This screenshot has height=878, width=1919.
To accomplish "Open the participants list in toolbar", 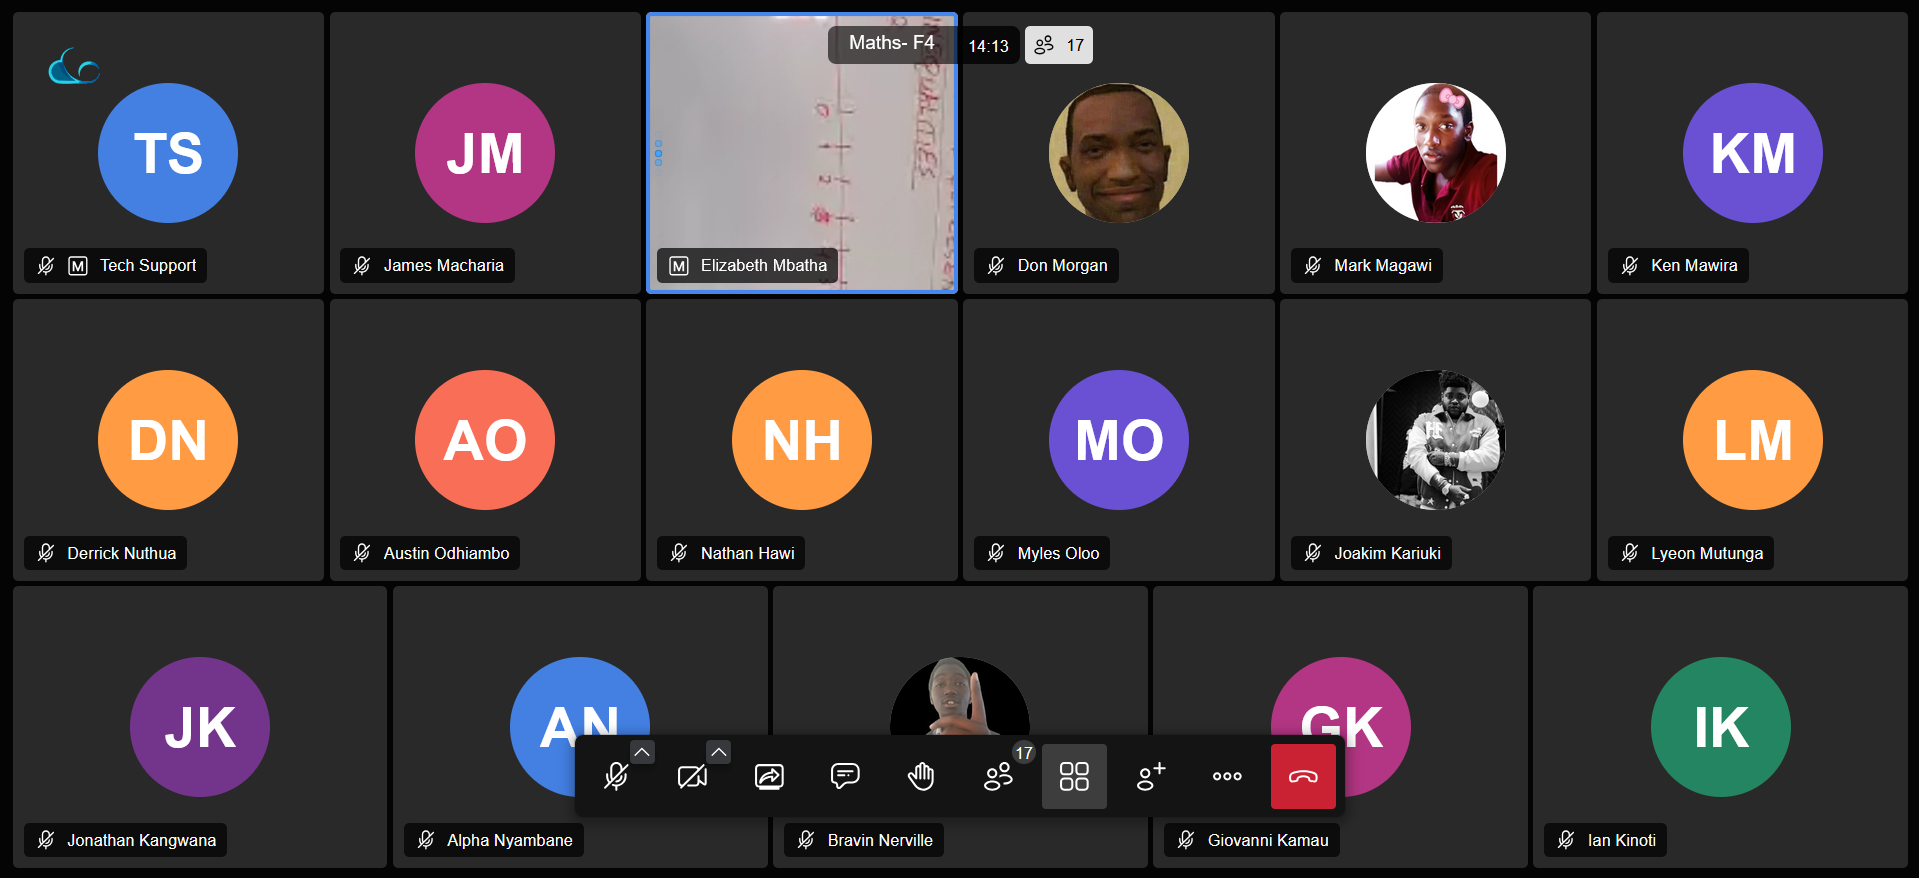I will [x=998, y=776].
